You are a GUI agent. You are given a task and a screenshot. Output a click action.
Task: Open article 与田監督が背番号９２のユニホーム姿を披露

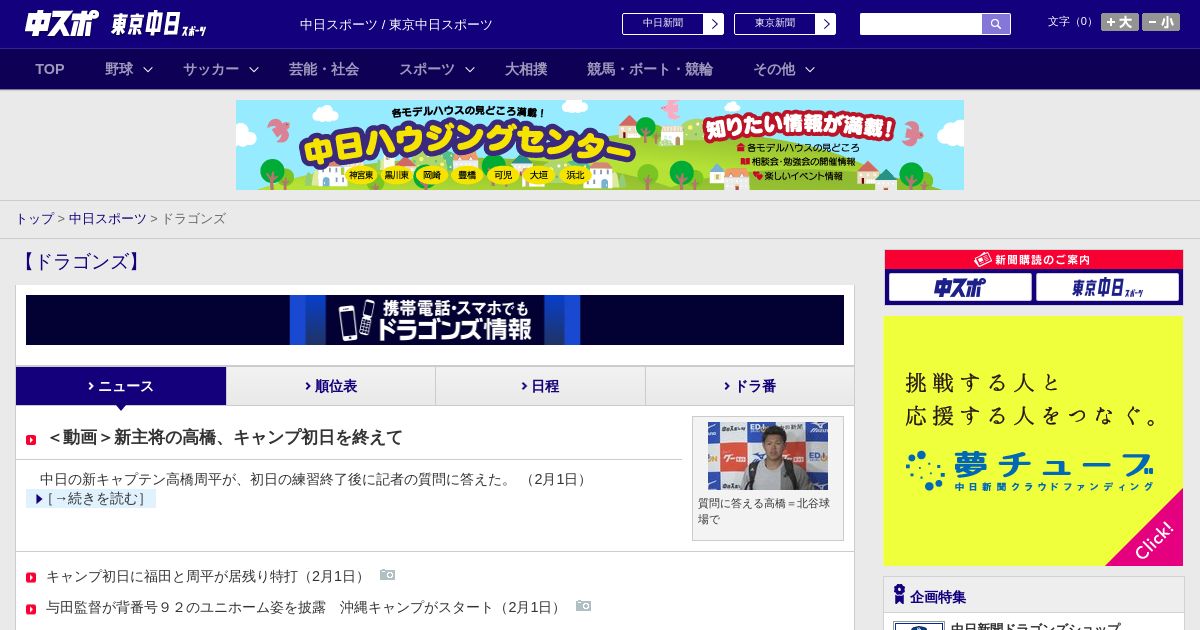point(304,607)
